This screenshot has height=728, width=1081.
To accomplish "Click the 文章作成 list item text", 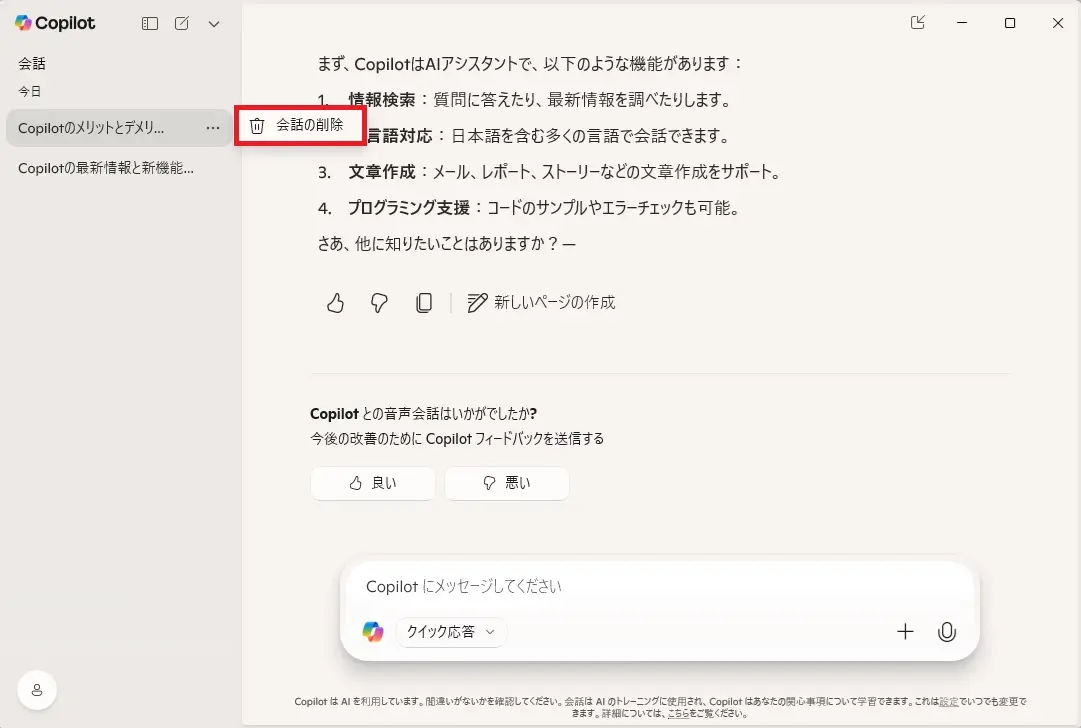I will 382,172.
